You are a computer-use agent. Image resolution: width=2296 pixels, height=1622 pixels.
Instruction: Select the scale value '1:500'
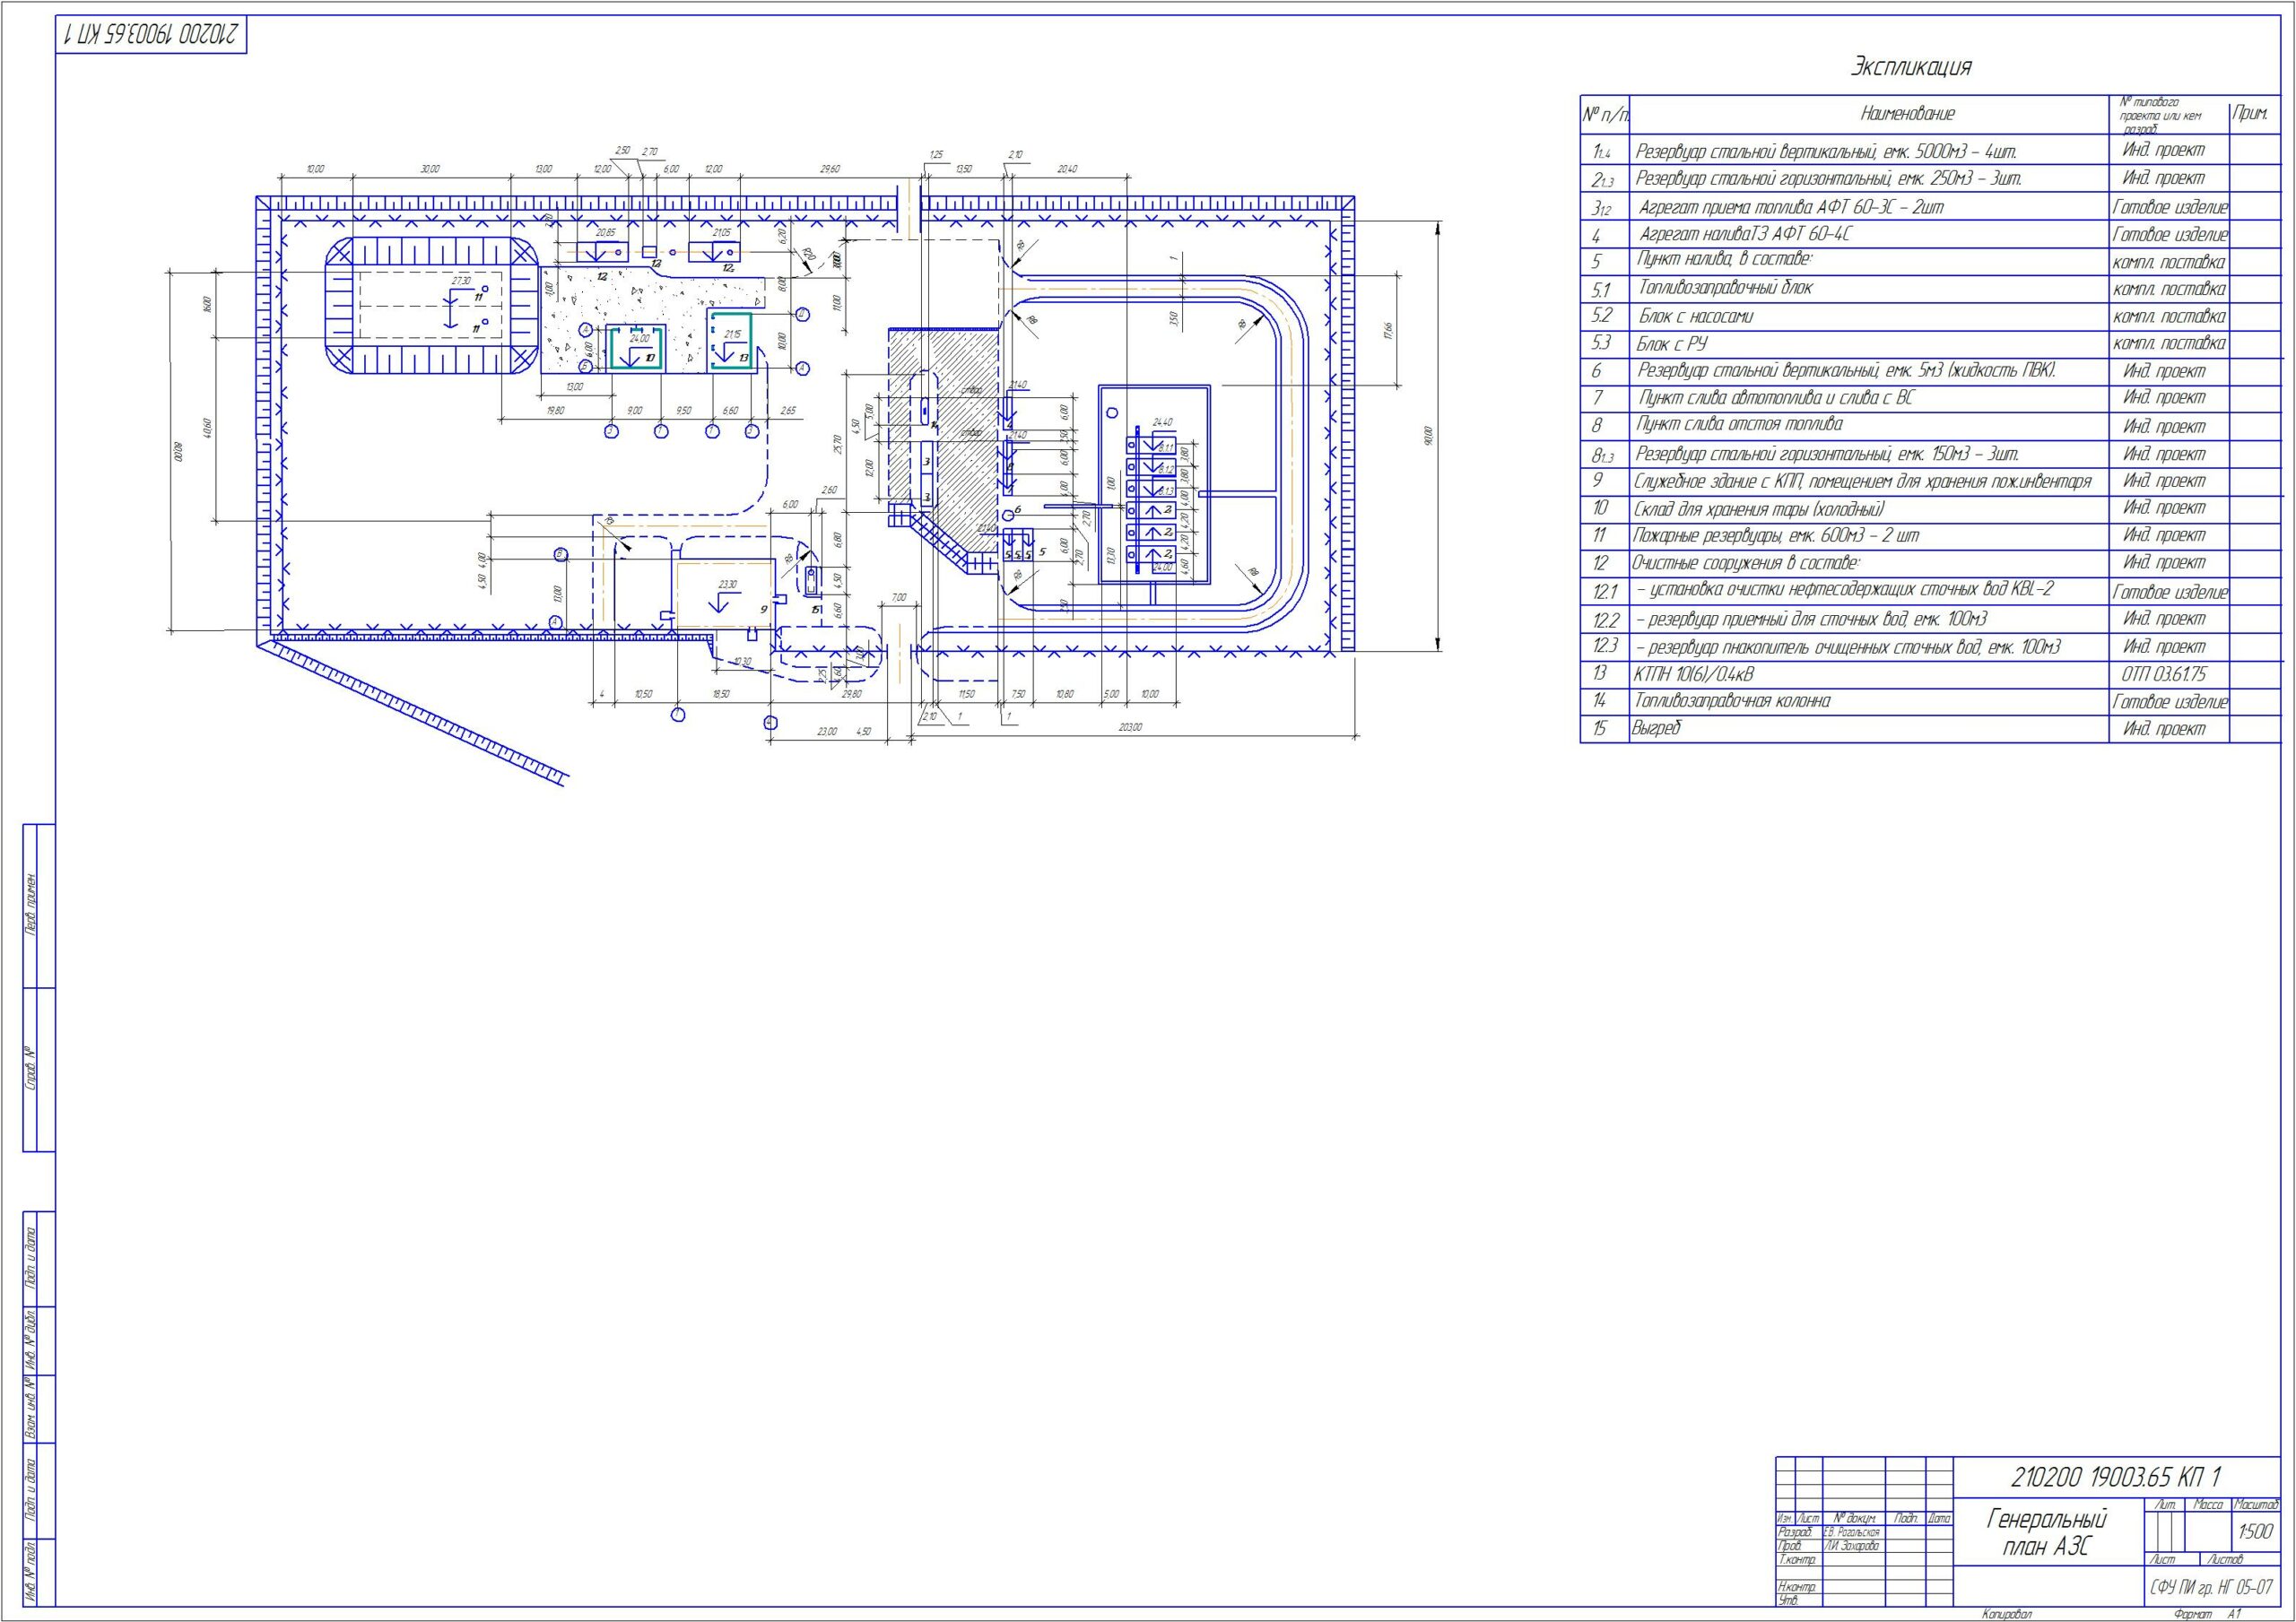pos(2255,1531)
